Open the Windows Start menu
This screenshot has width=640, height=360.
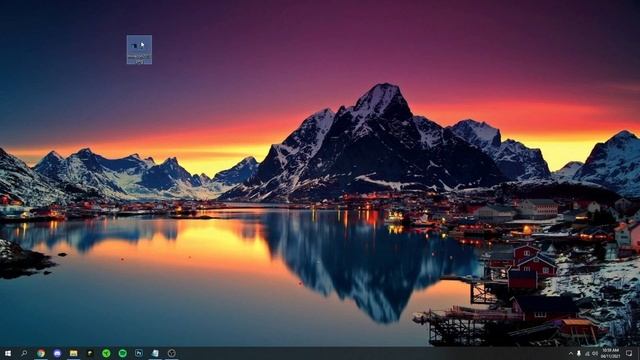click(7, 353)
